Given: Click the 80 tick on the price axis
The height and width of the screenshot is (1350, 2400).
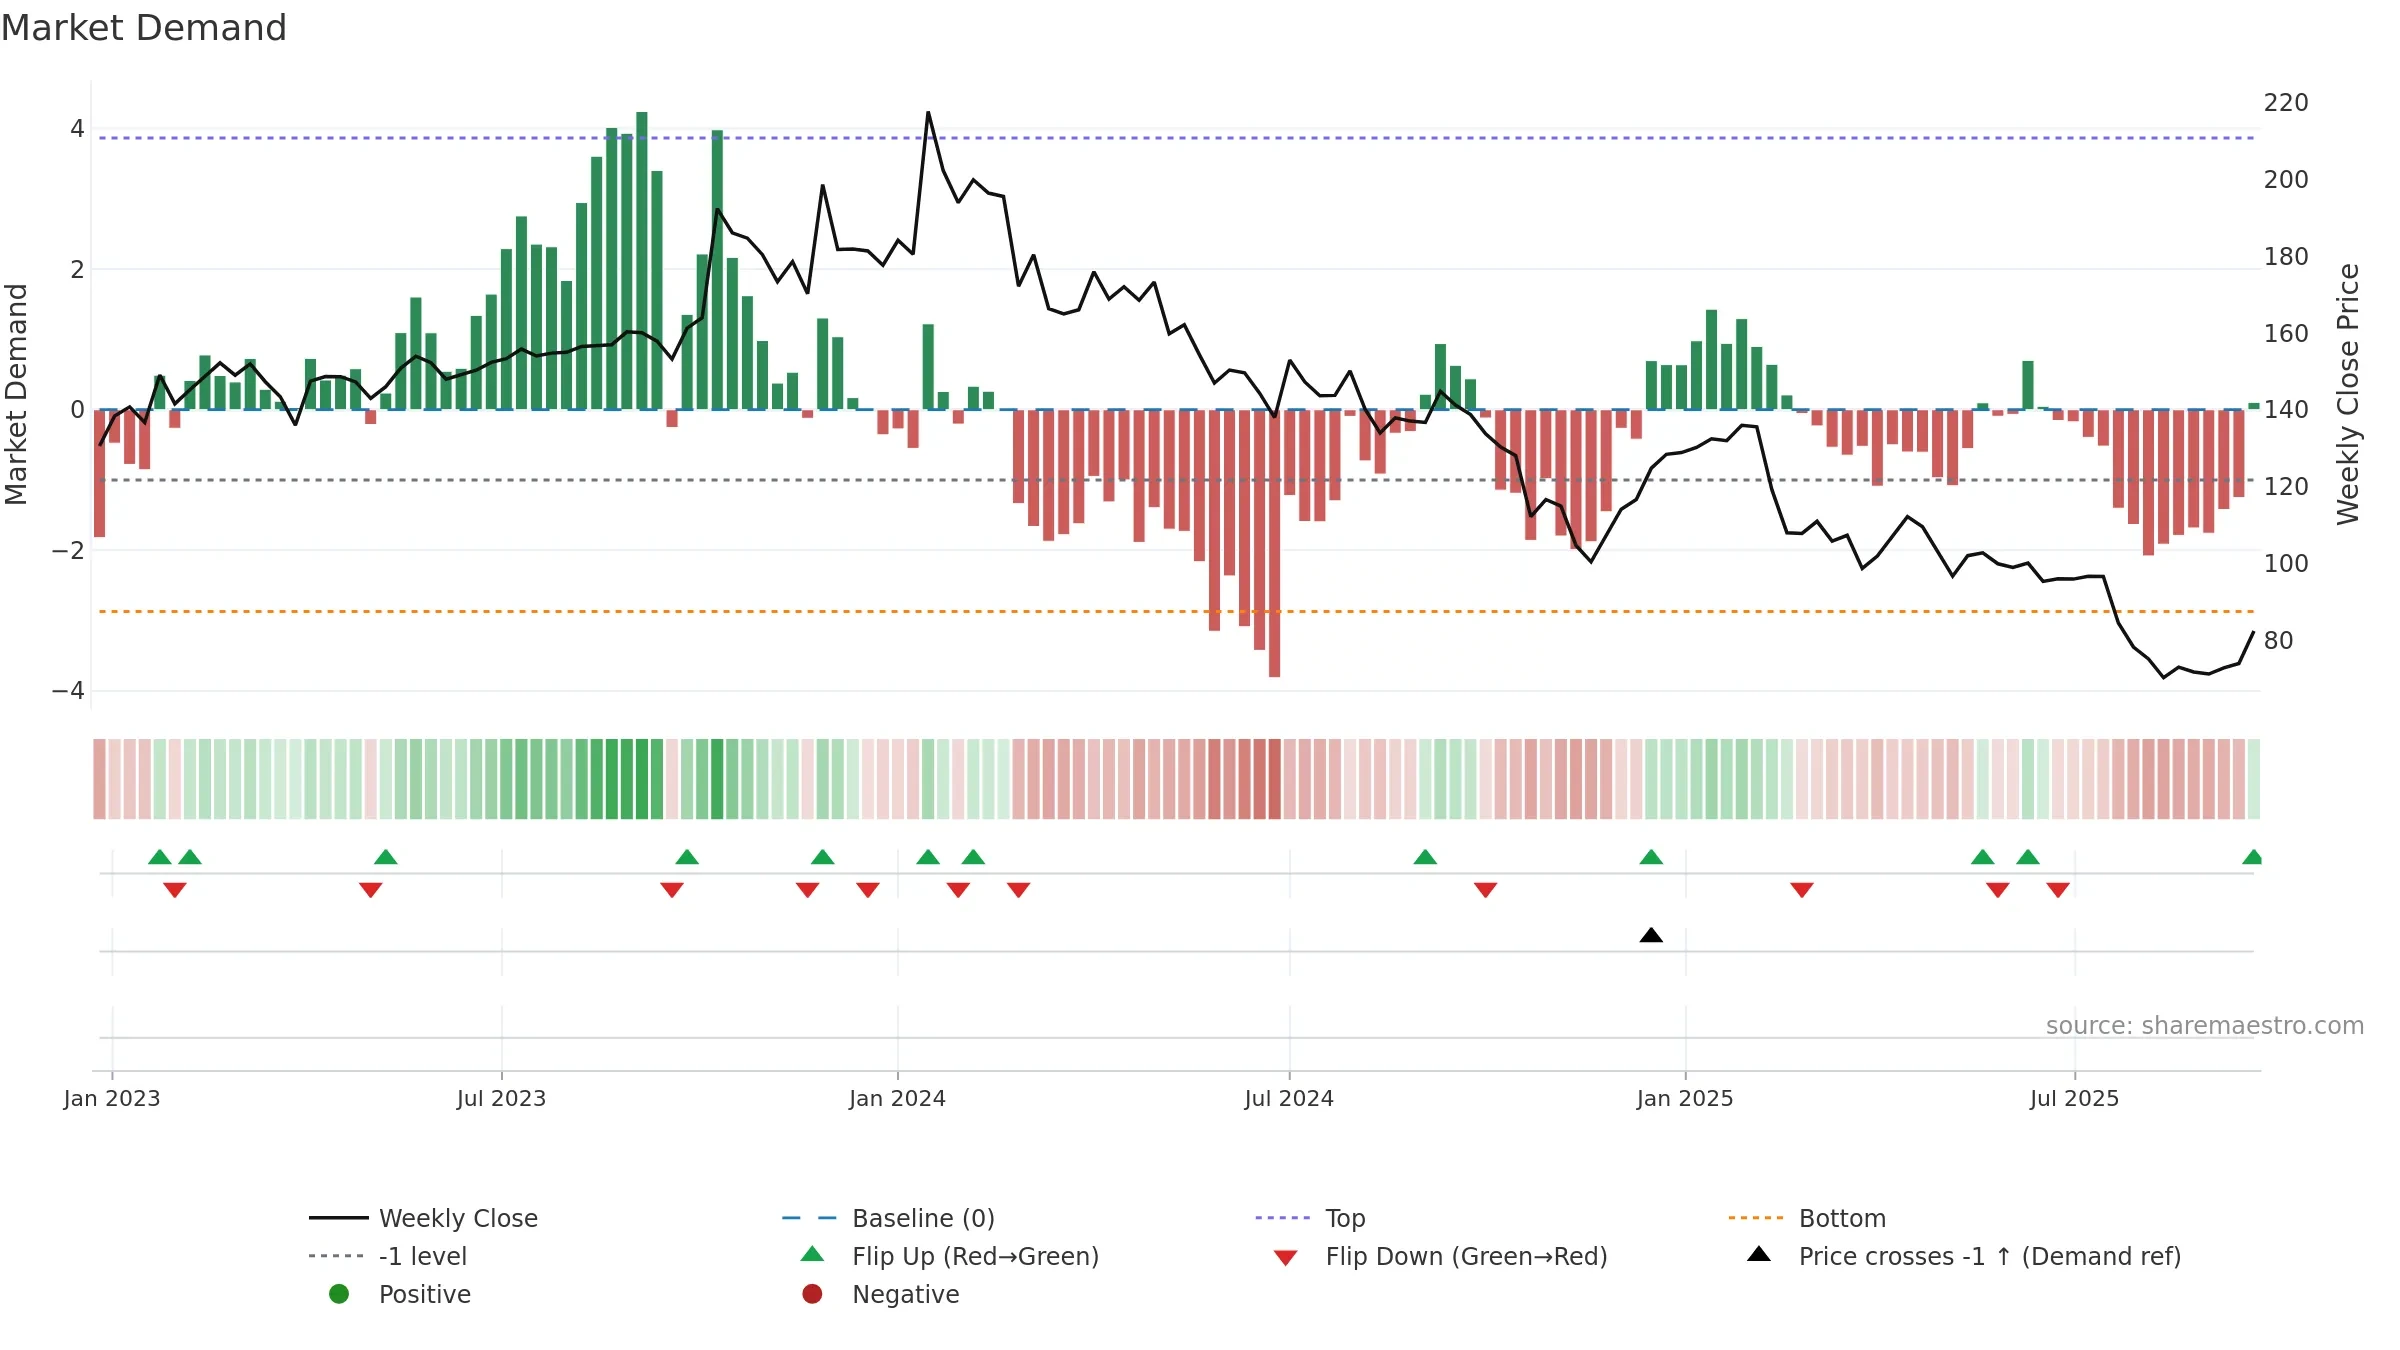Looking at the screenshot, I should 2278,641.
